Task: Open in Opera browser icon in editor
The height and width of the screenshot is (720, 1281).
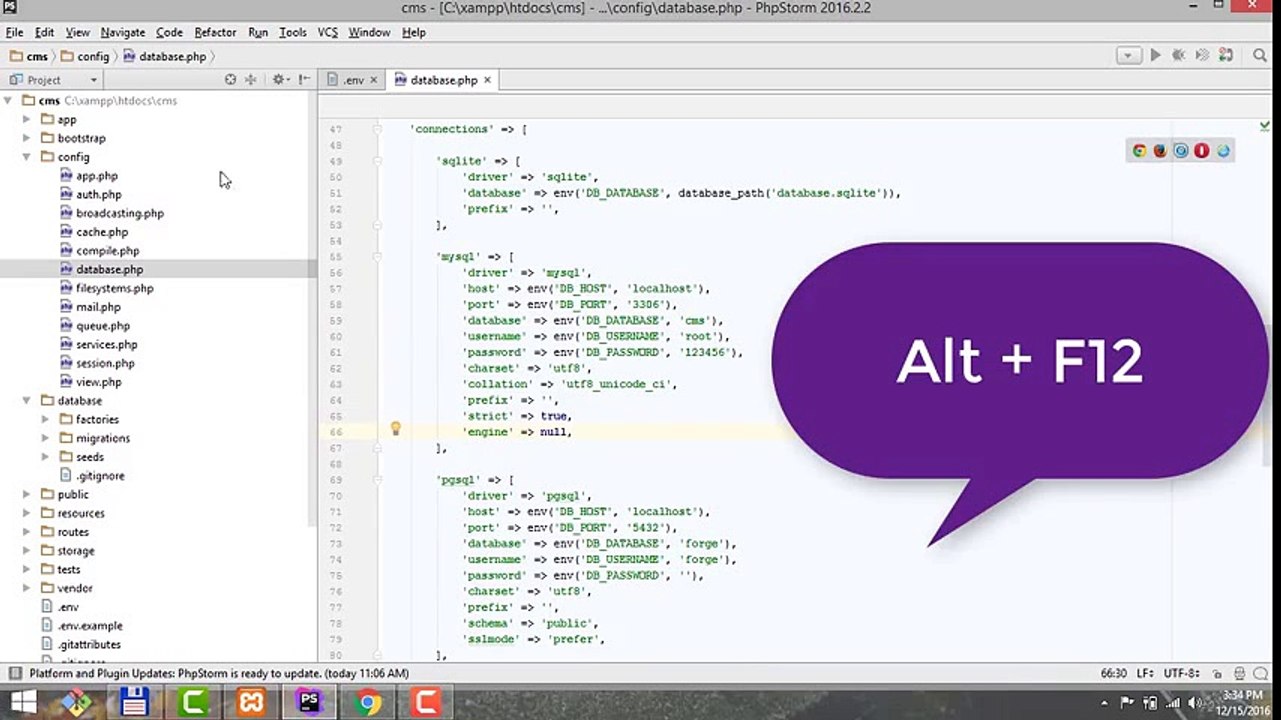Action: [1202, 151]
